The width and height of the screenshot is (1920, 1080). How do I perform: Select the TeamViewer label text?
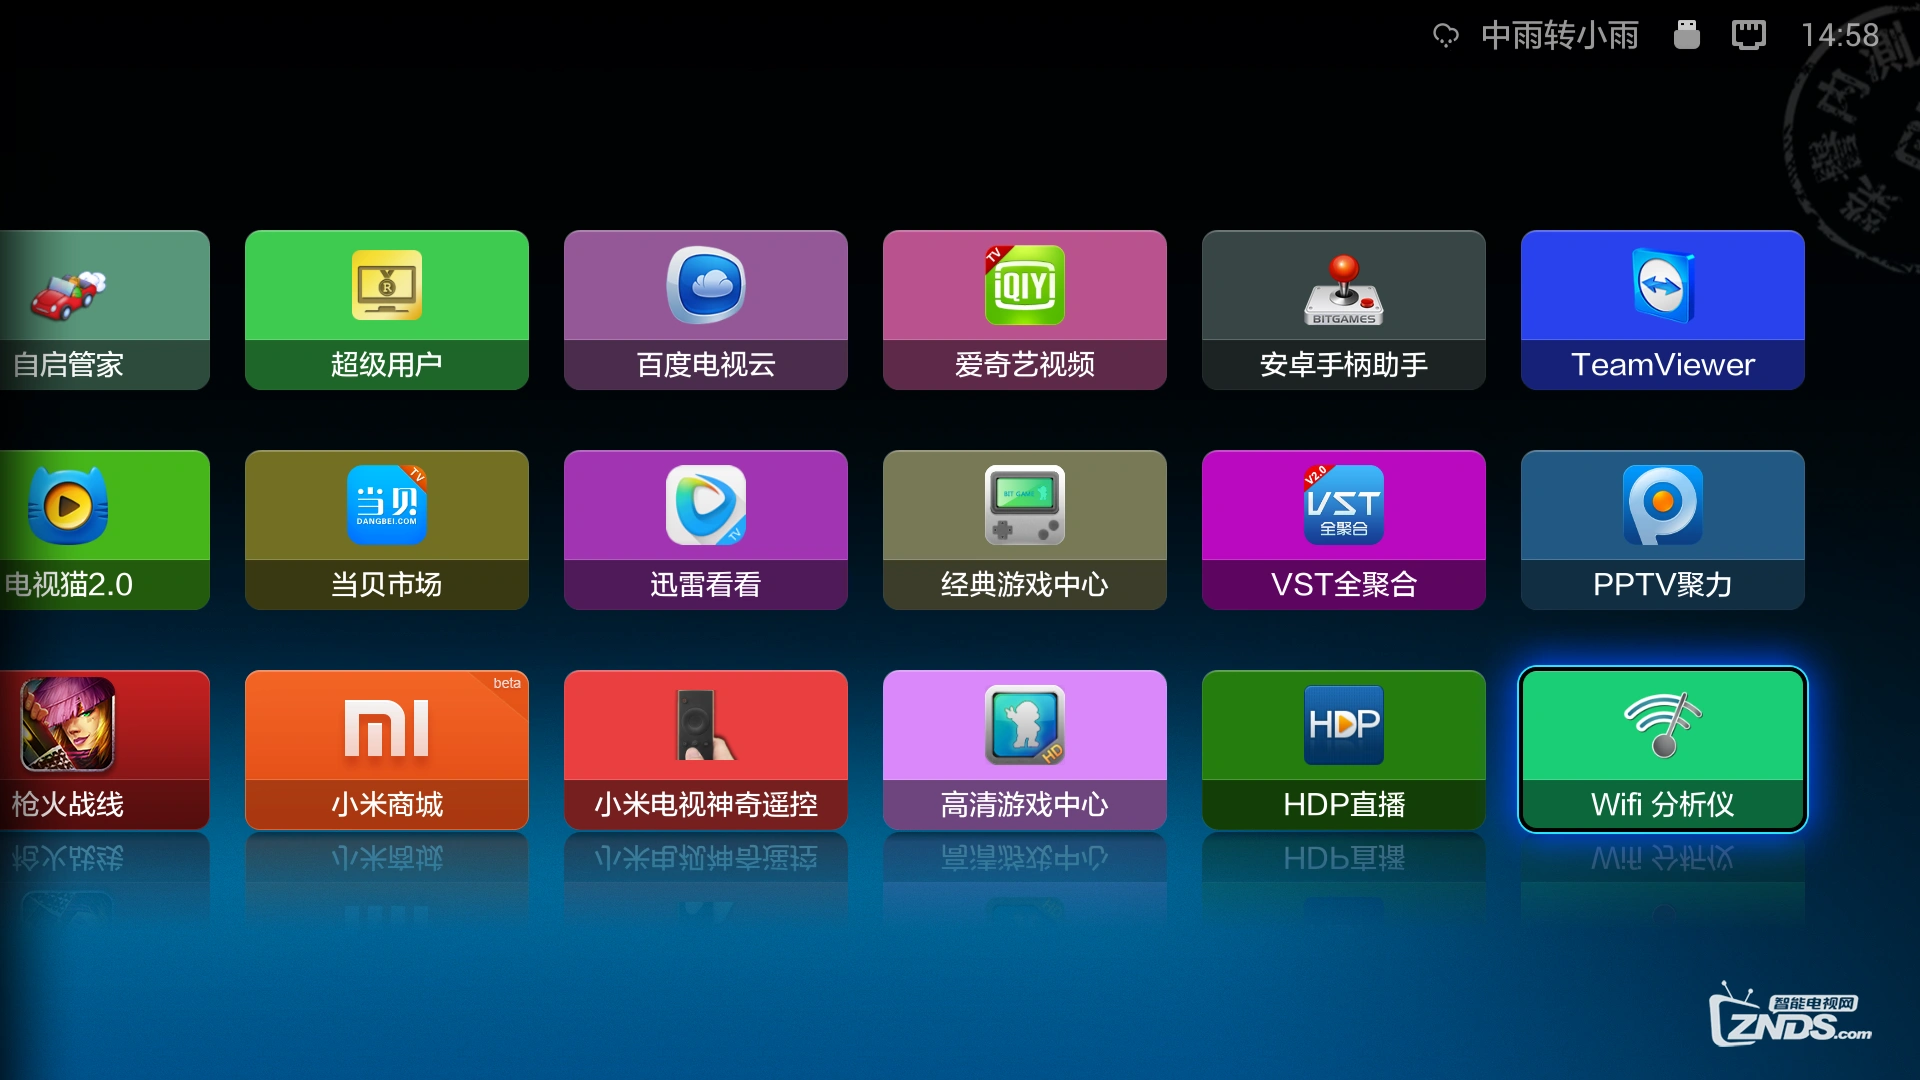(x=1663, y=364)
